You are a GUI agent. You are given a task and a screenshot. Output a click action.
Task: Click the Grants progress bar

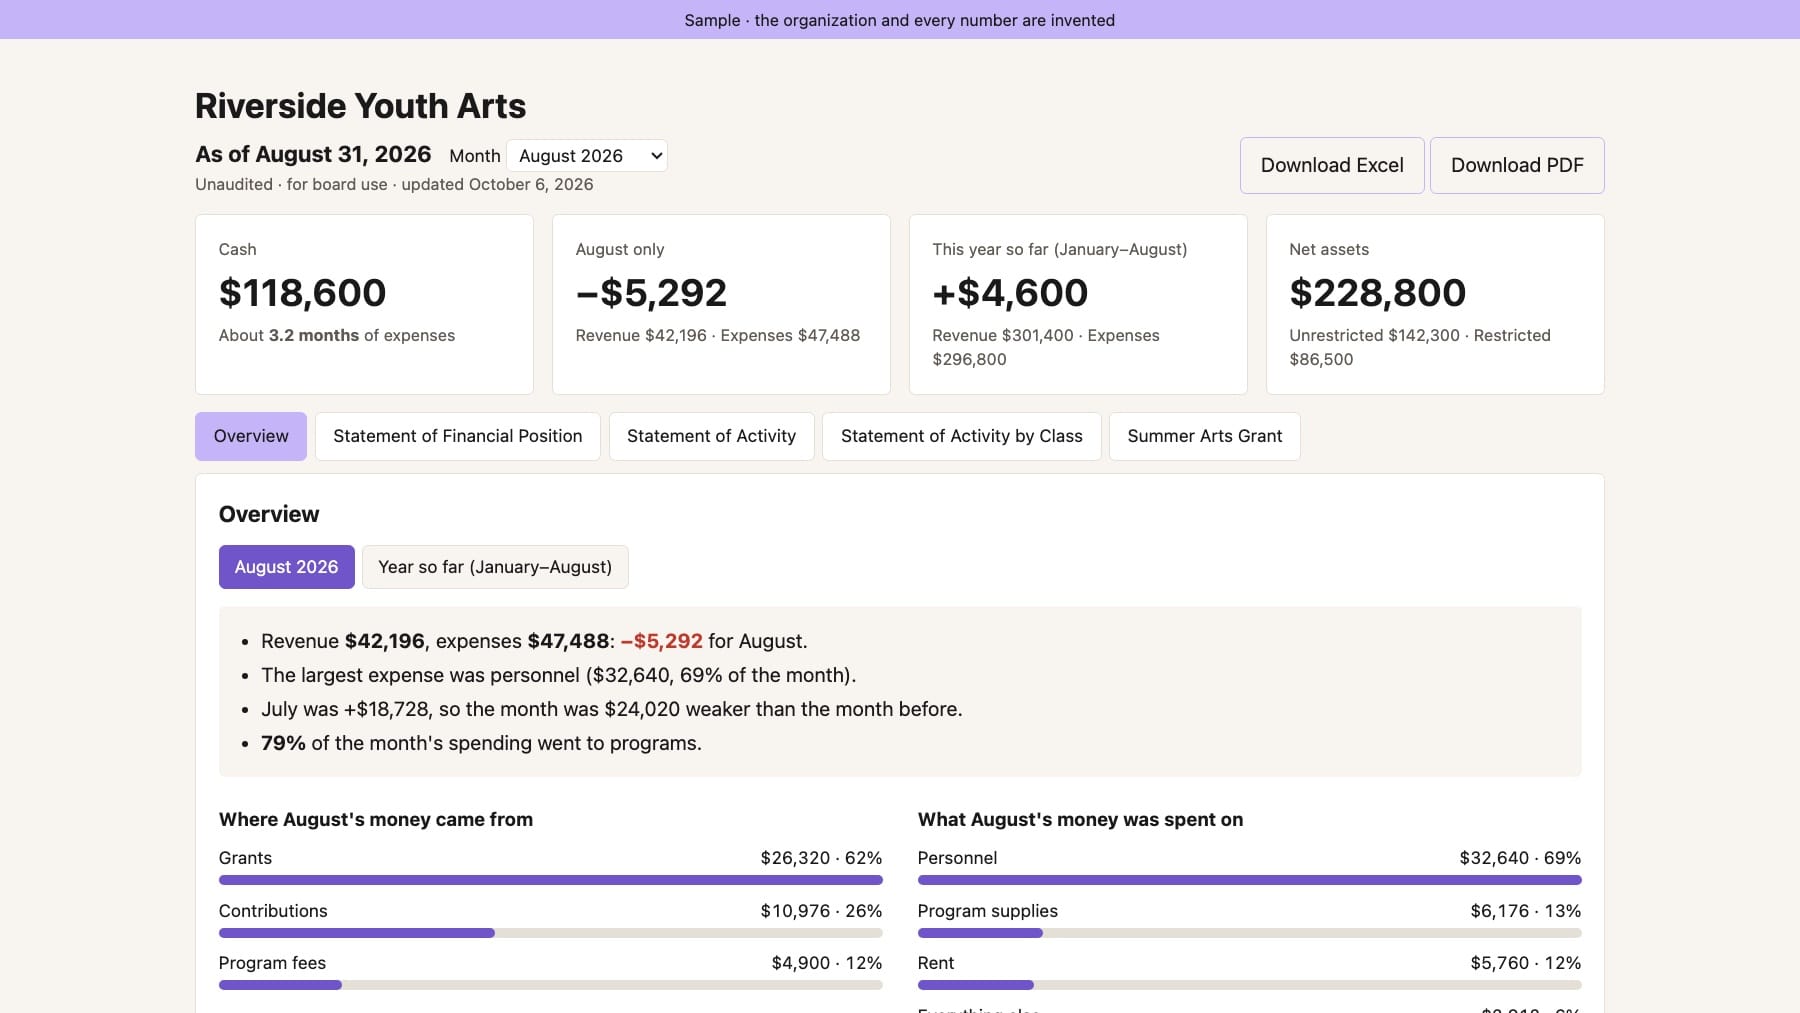tap(551, 880)
